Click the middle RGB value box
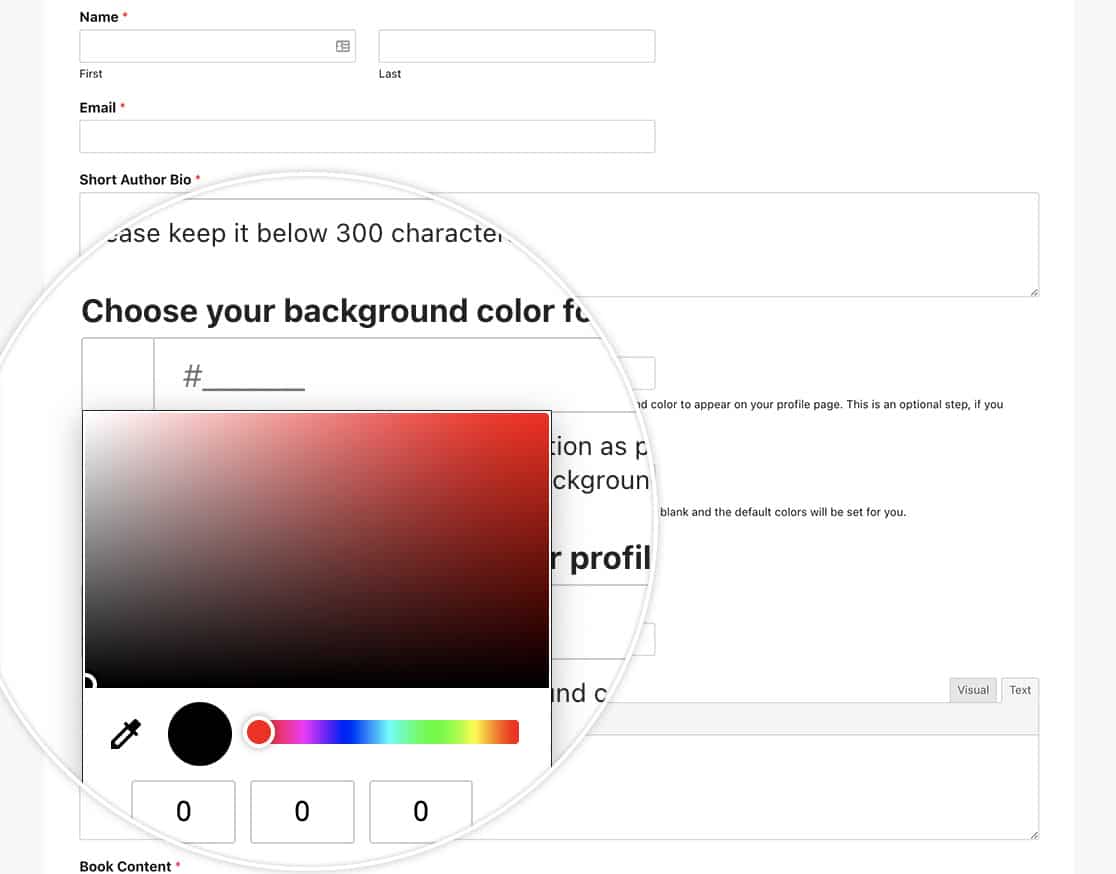 click(x=302, y=811)
